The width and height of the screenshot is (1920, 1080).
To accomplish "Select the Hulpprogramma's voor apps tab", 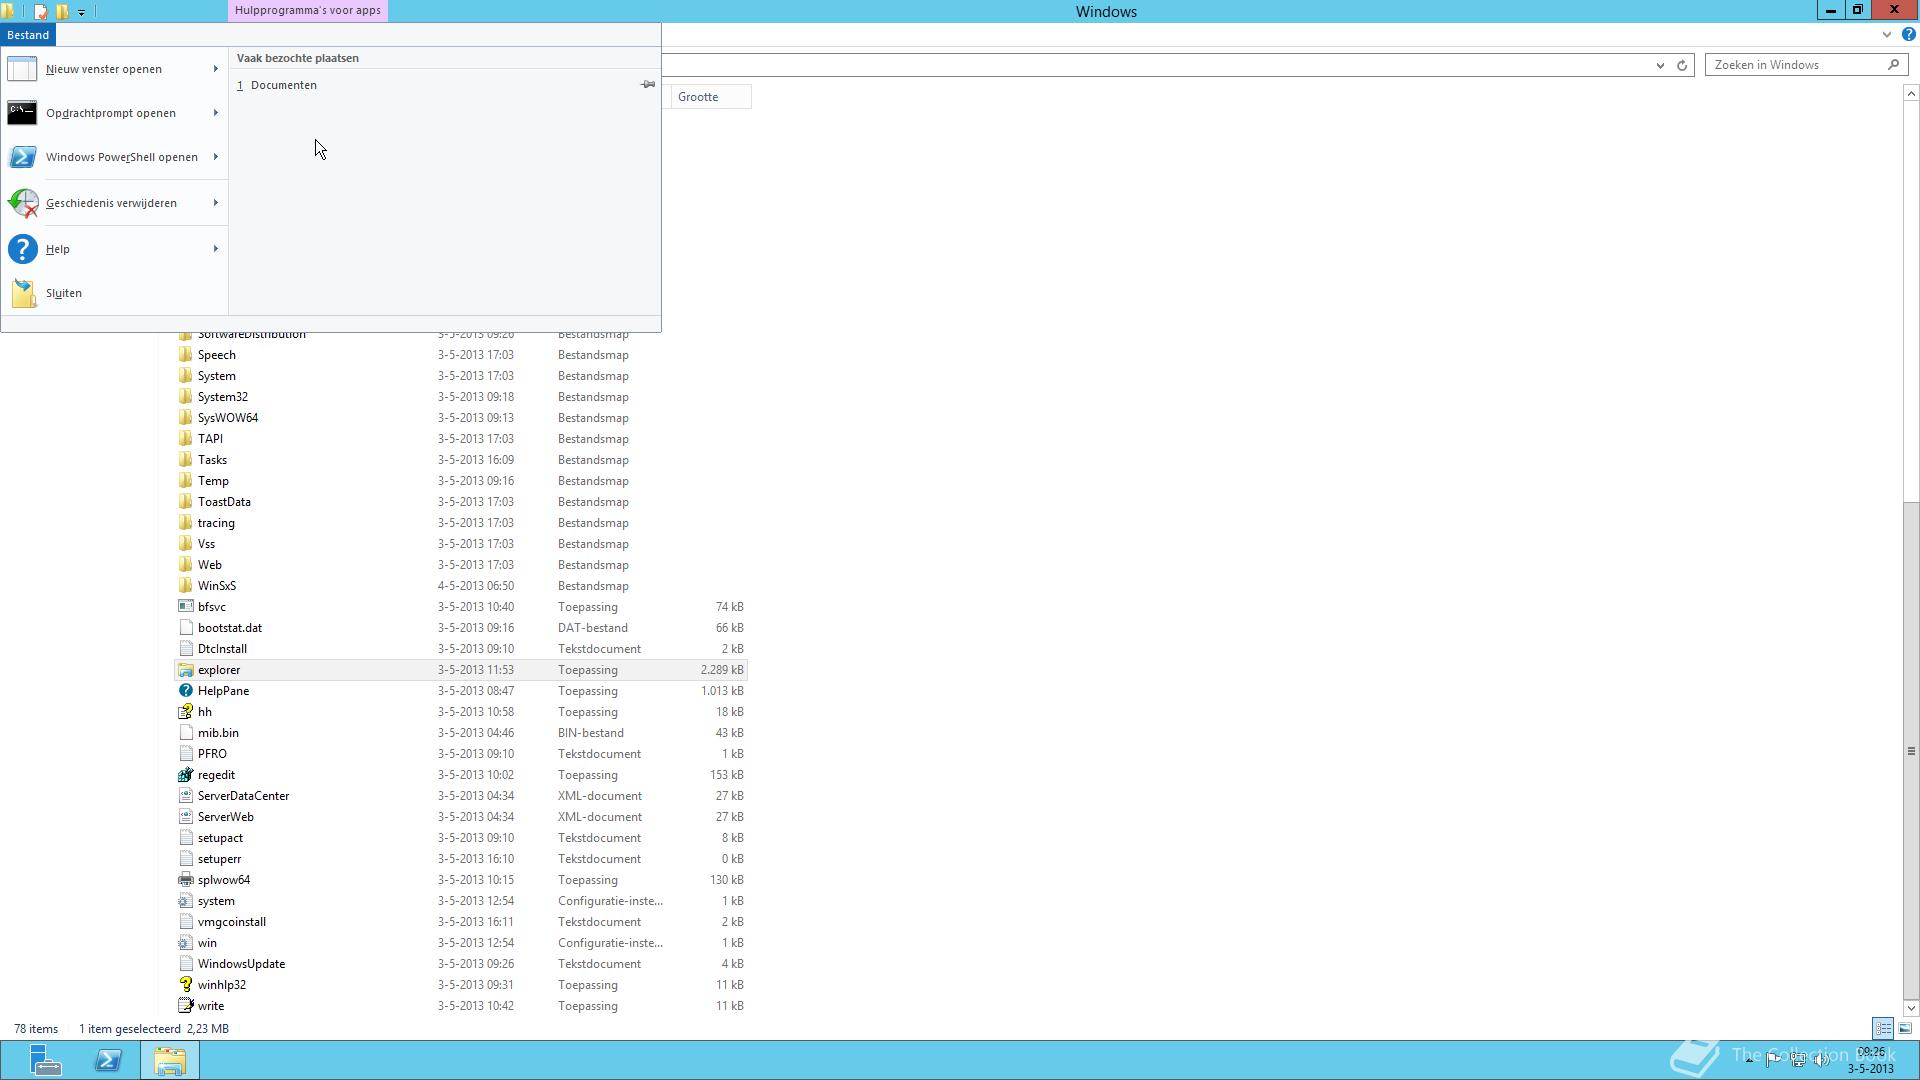I will click(307, 10).
